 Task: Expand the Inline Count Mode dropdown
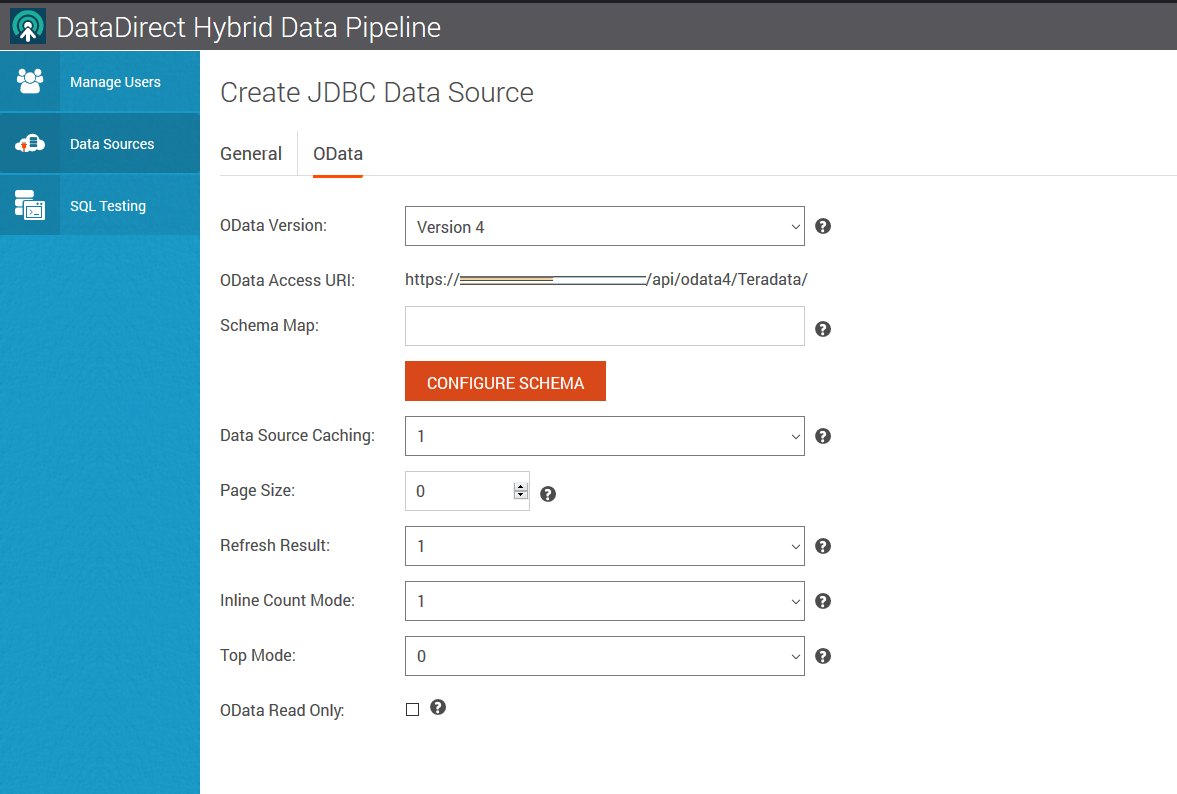(604, 601)
